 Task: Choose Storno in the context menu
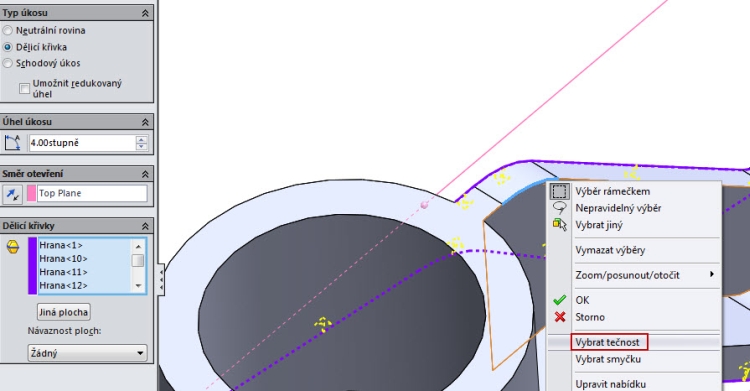590,317
